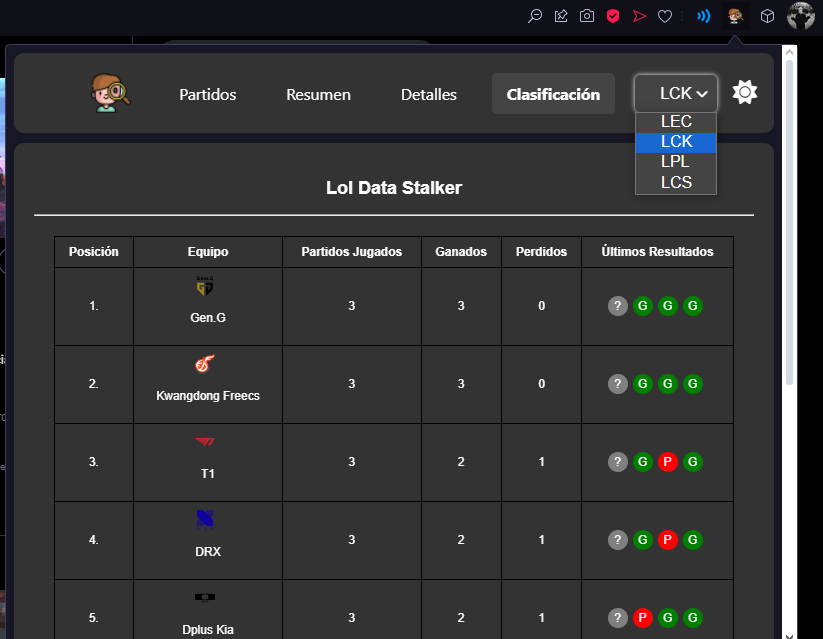Click DRX's gray question mark result
Screen dimensions: 823x639
(x=618, y=540)
